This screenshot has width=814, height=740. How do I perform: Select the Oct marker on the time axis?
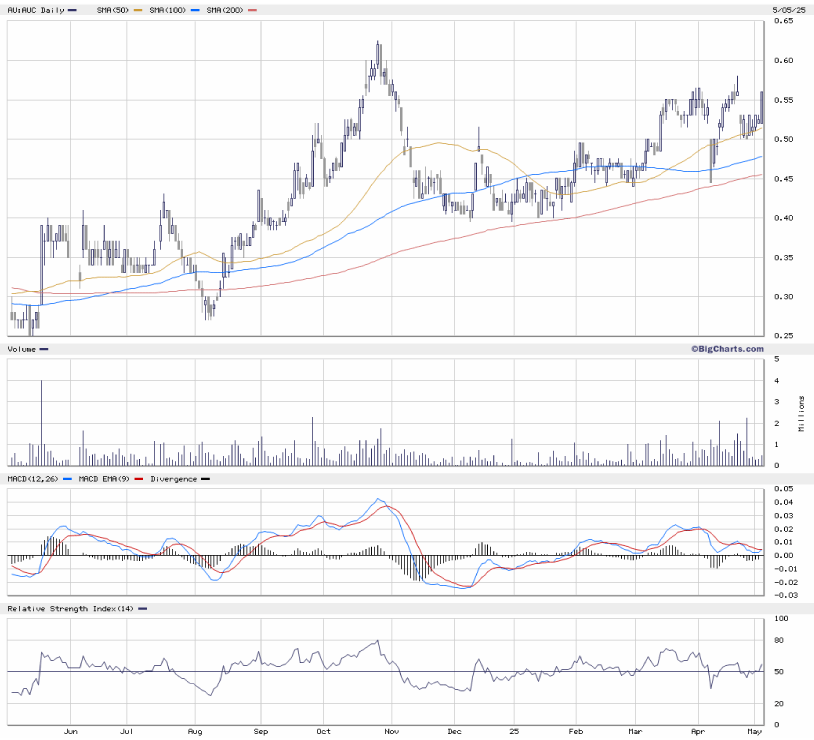click(322, 732)
